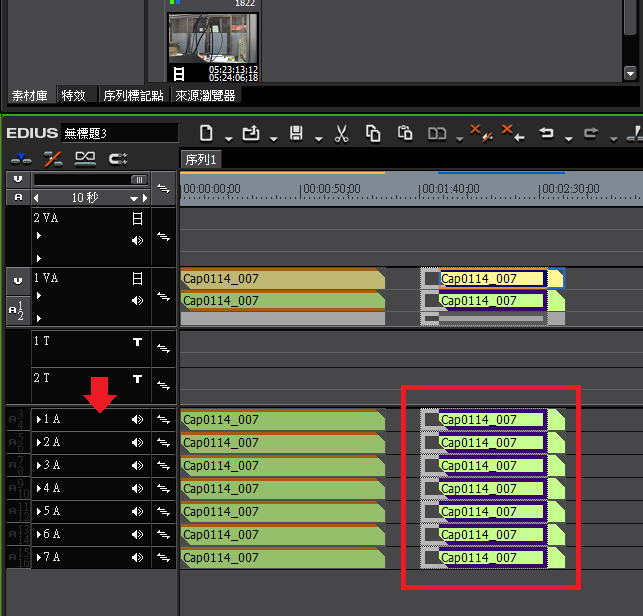Switch to the 特效 tab
643x616 pixels.
click(73, 96)
